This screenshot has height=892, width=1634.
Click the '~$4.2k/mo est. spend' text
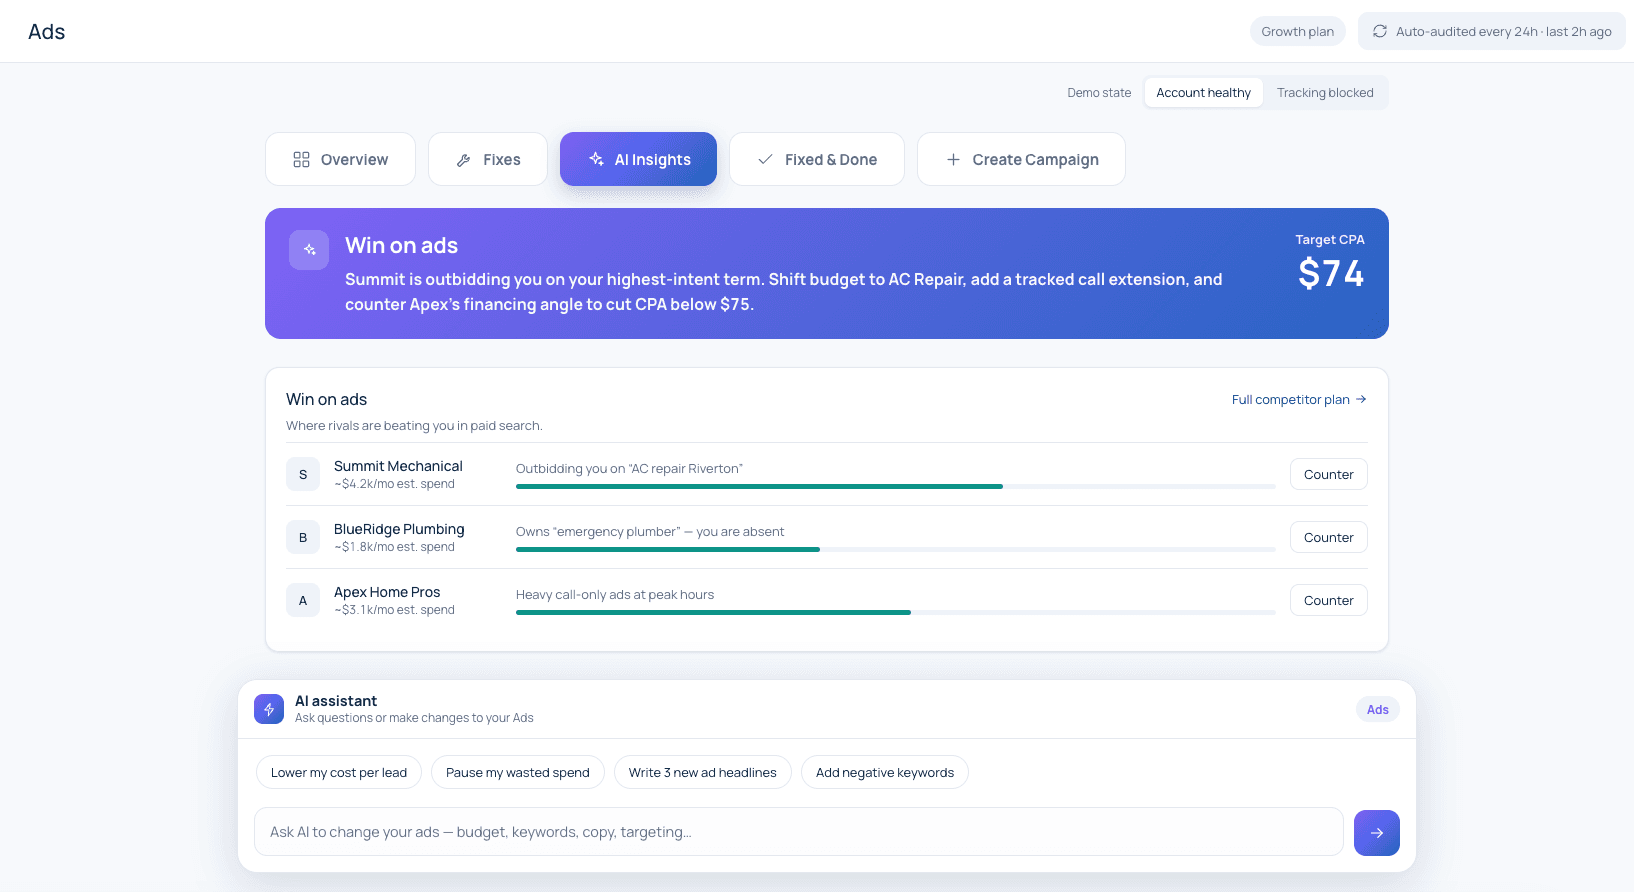394,484
